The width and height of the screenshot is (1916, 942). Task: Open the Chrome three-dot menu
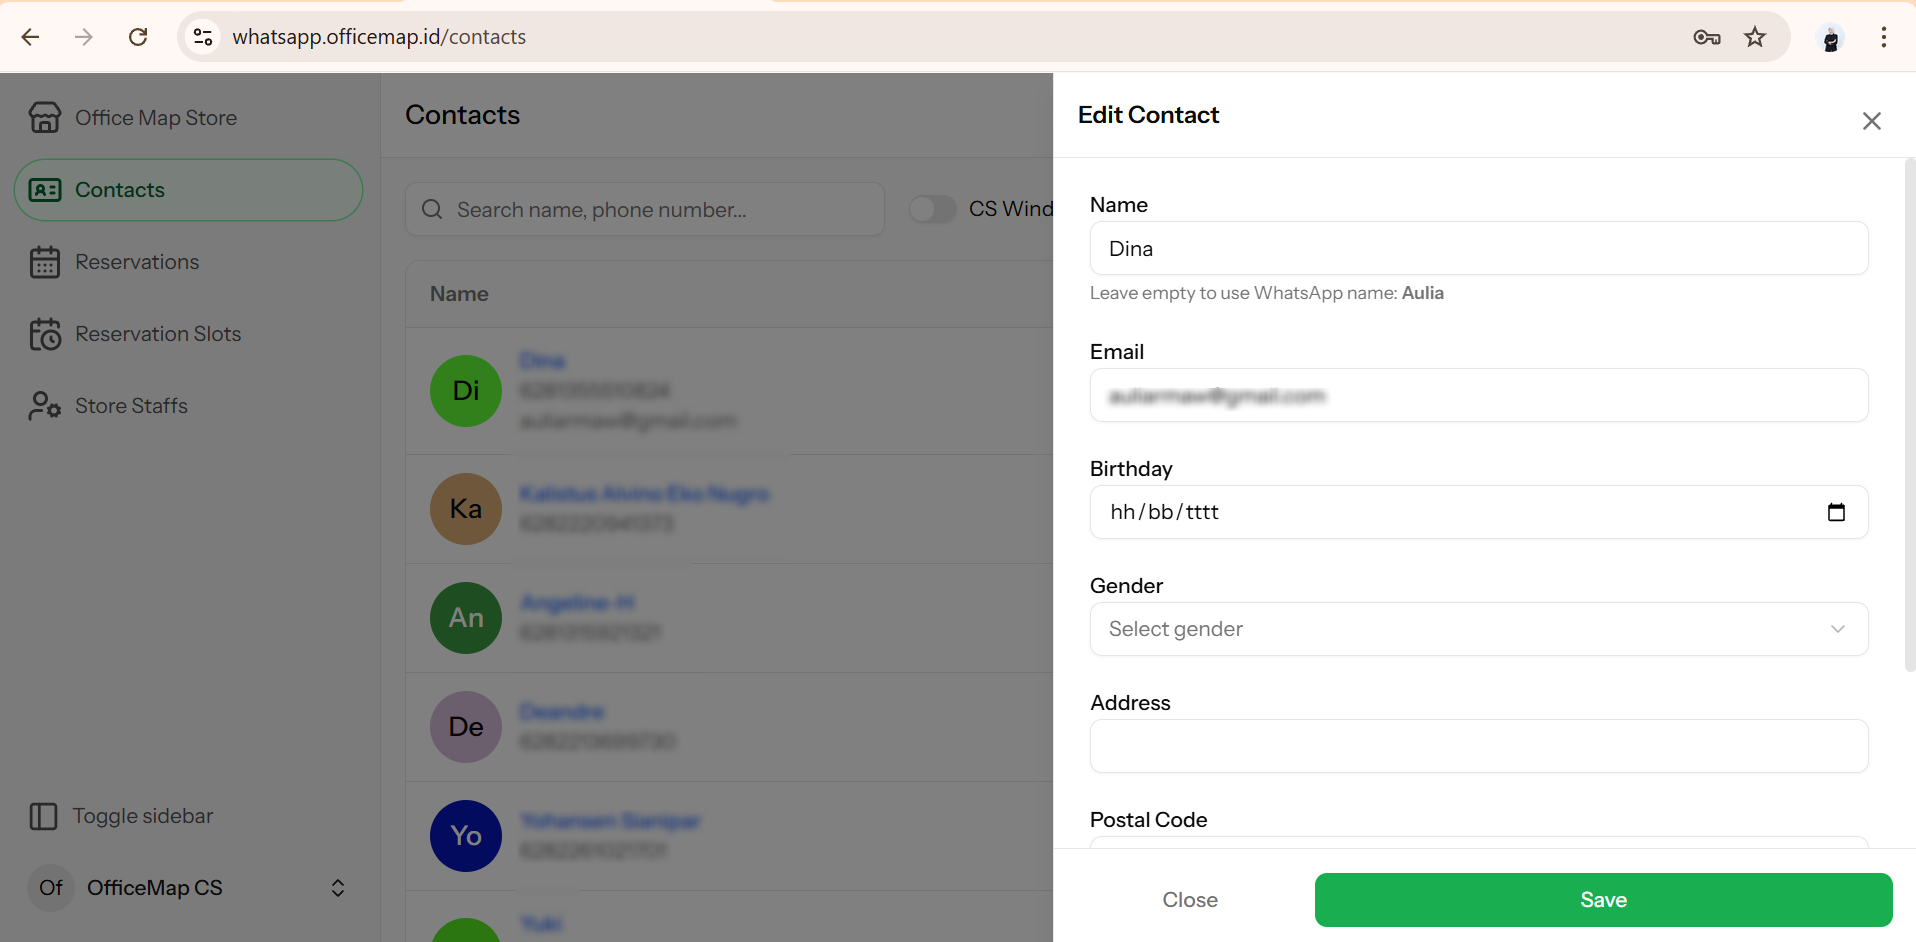coord(1884,36)
